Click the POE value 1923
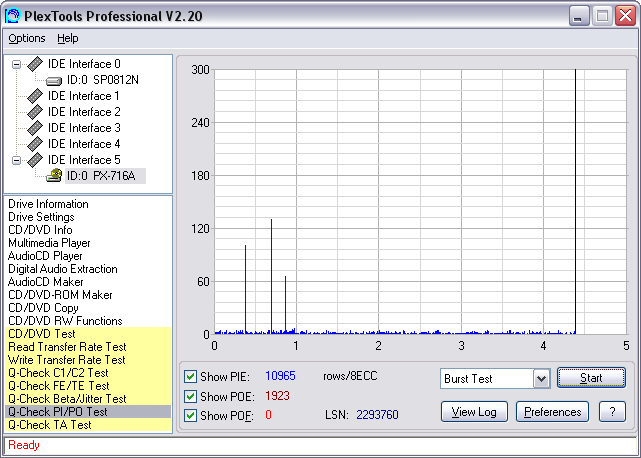Viewport: 641px width, 458px height. click(x=277, y=395)
